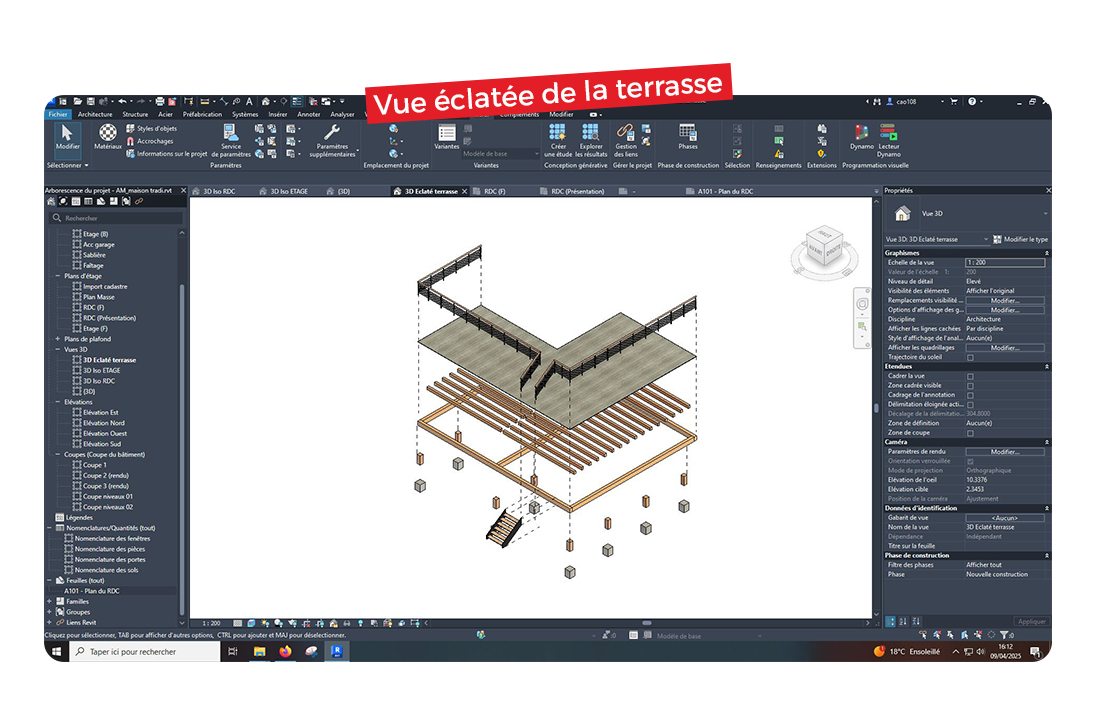
Task: Expand the Groupes tree node
Action: click(50, 612)
